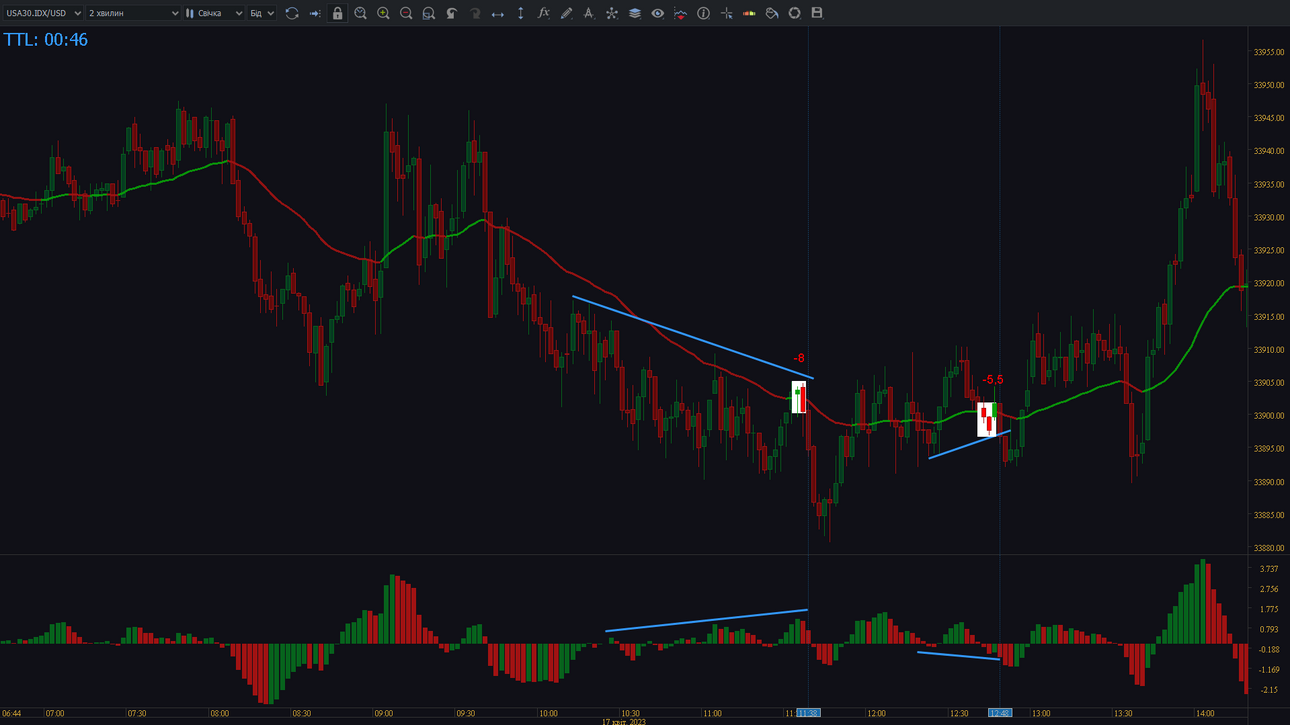
Task: Open the pattern nodes tool icon
Action: click(612, 13)
